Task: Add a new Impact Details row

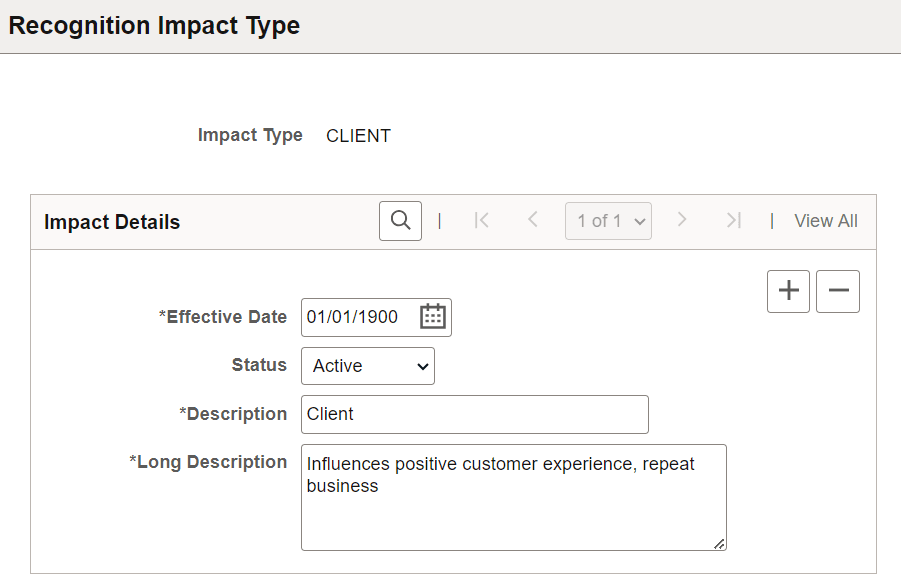Action: click(788, 291)
